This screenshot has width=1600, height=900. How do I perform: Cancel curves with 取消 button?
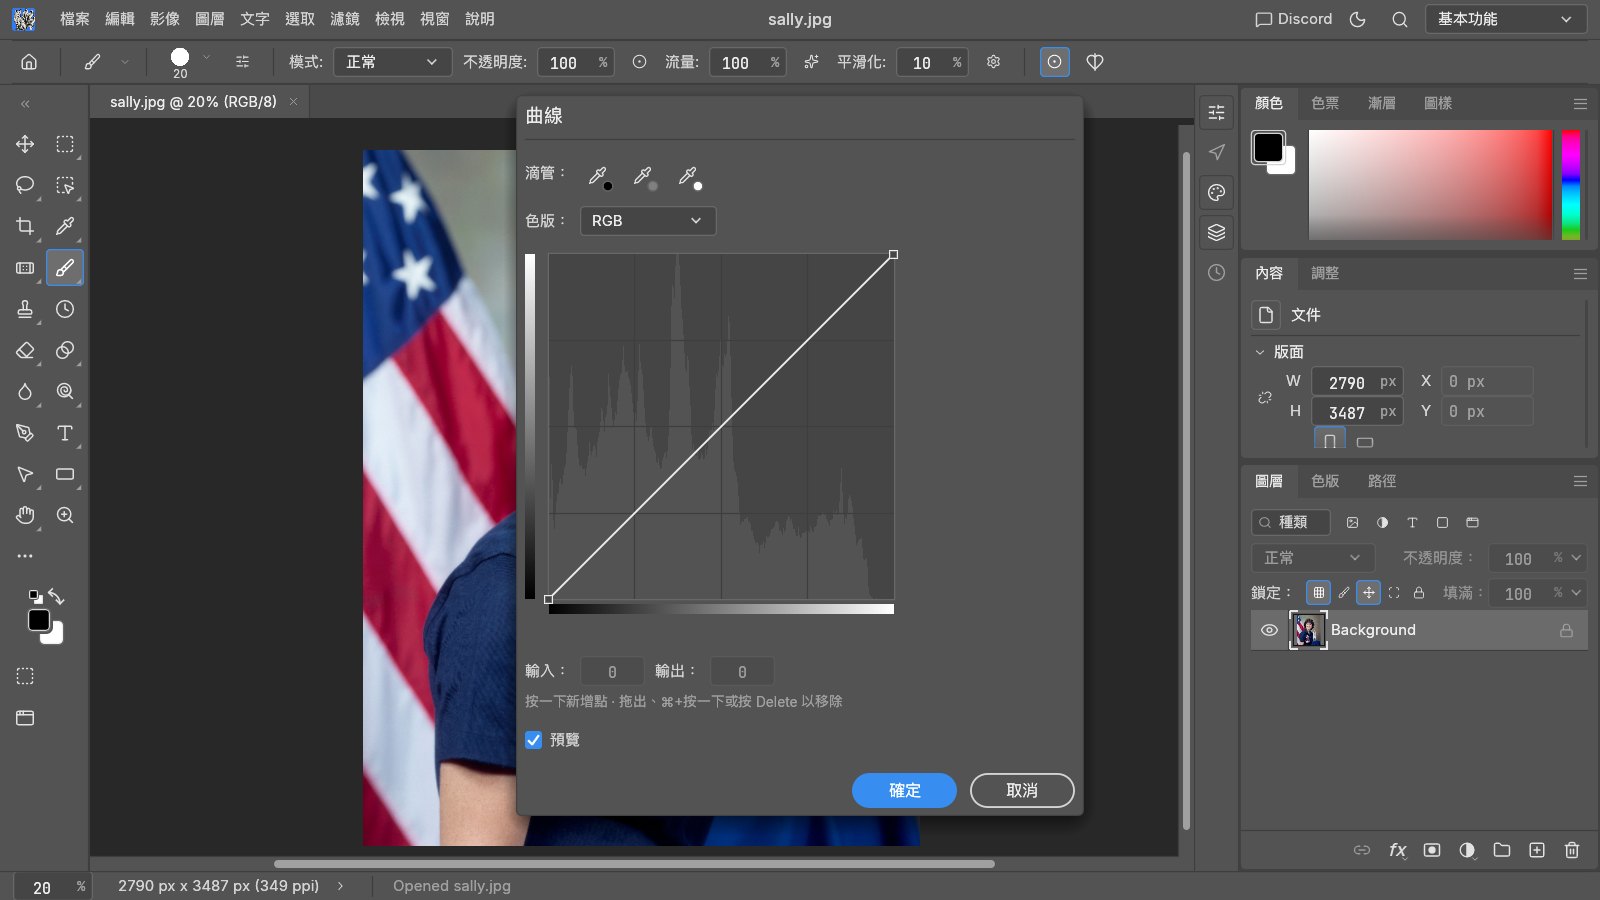point(1022,790)
